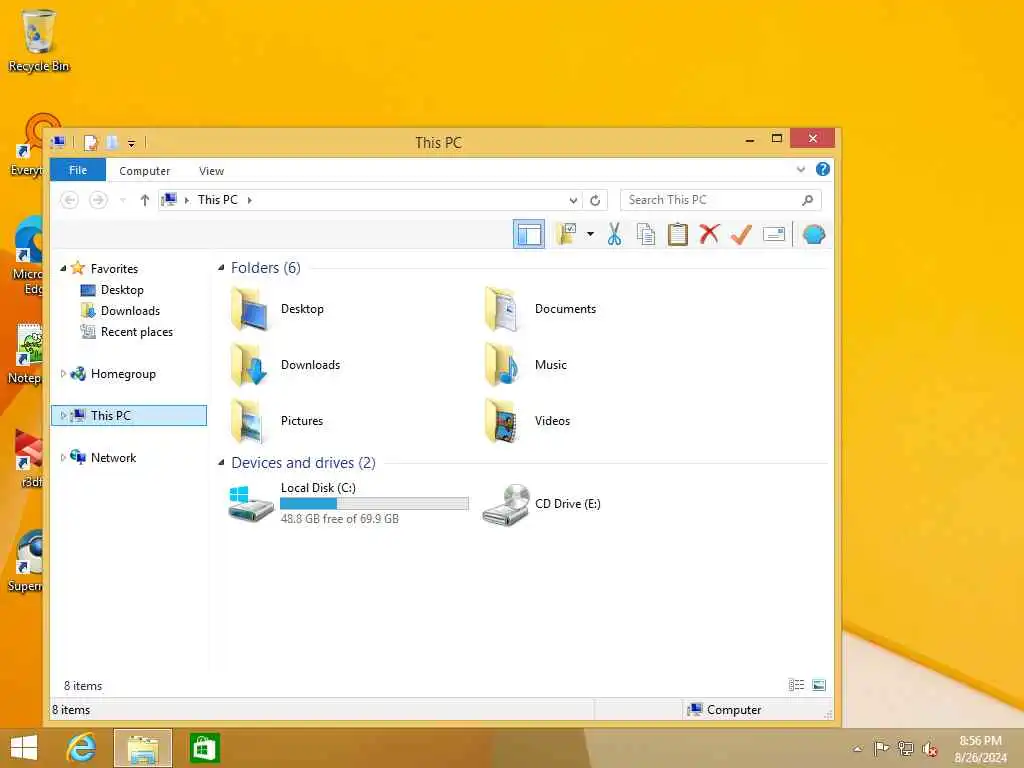
Task: Click the Copy toolbar icon
Action: 645,234
